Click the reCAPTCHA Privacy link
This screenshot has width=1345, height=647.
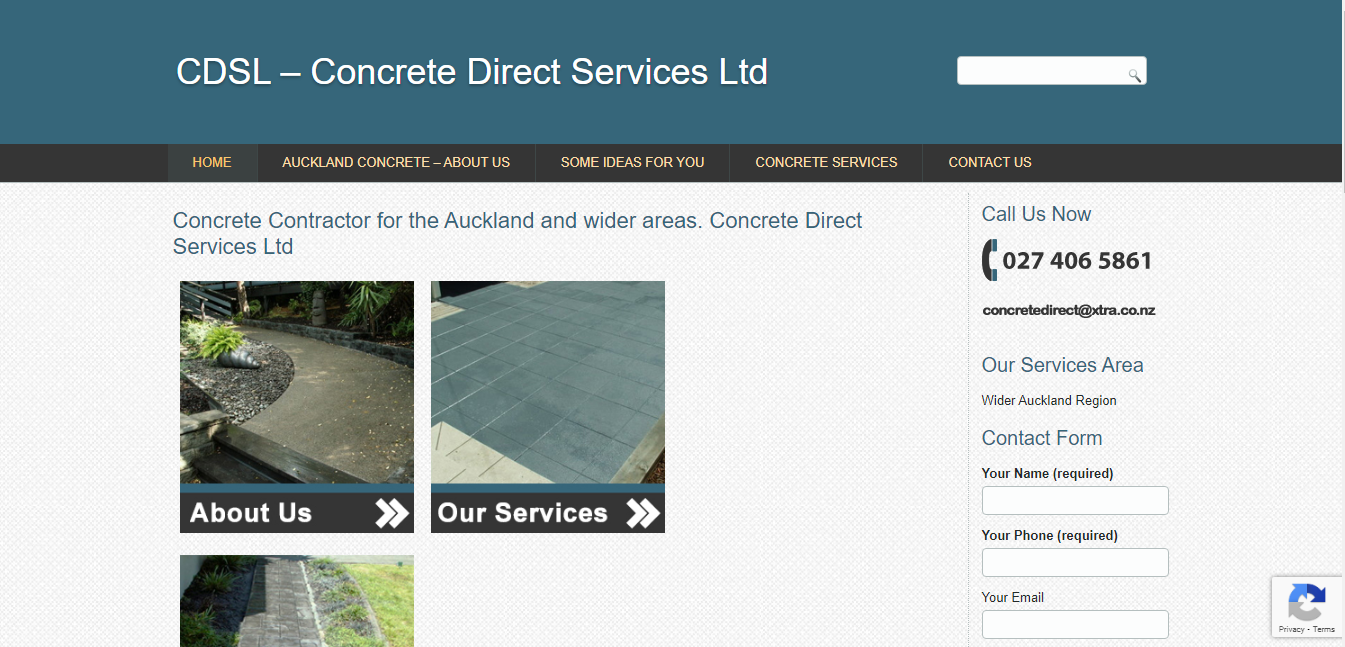(1290, 629)
